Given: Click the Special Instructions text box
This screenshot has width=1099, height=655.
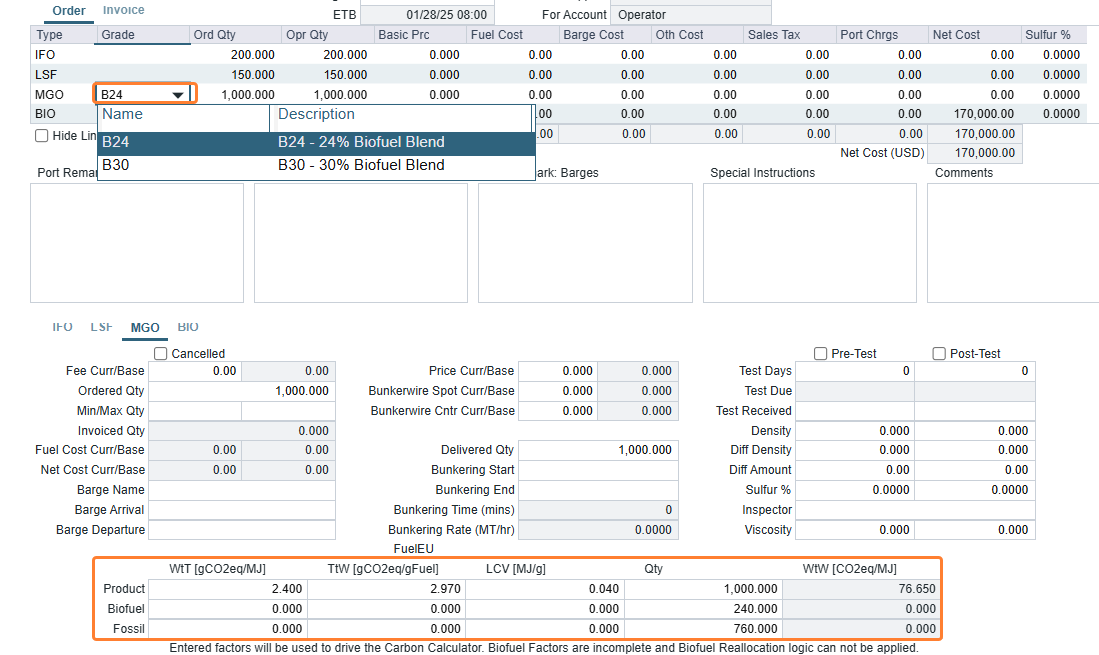Looking at the screenshot, I should (809, 242).
